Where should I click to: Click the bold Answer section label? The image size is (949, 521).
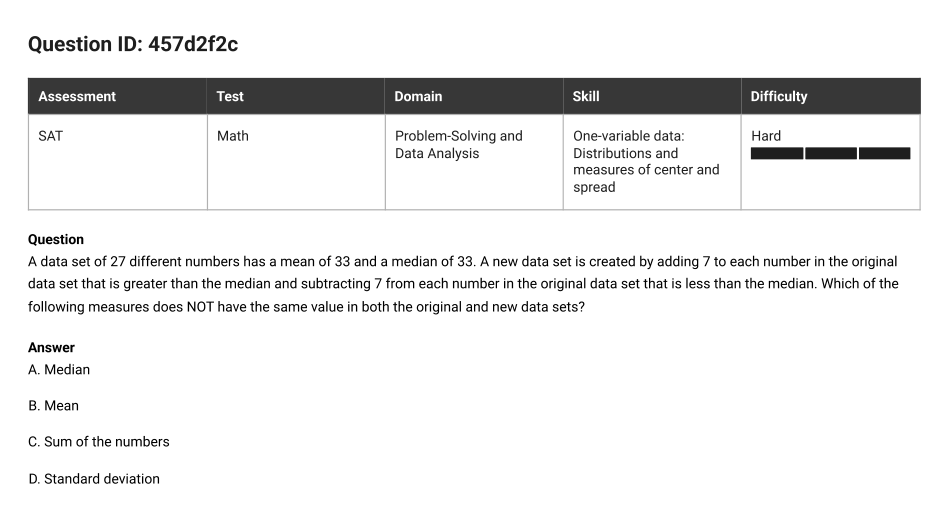(x=51, y=347)
